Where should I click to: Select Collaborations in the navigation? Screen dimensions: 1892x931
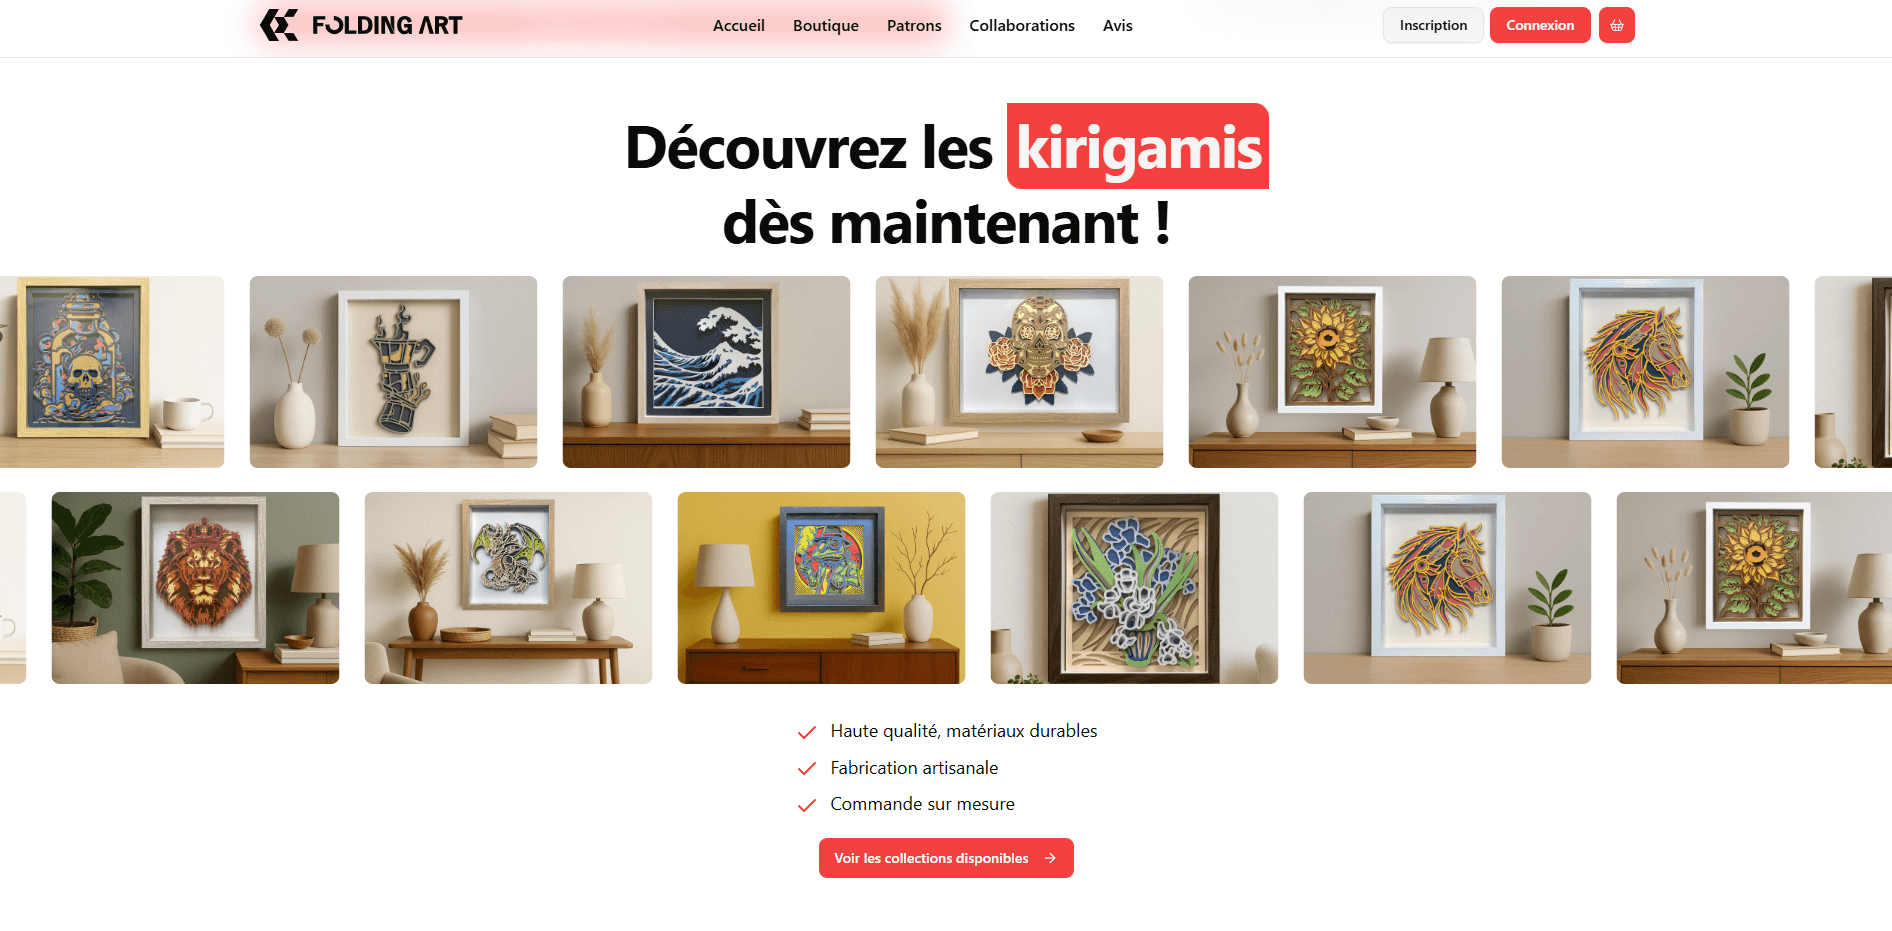click(1021, 26)
